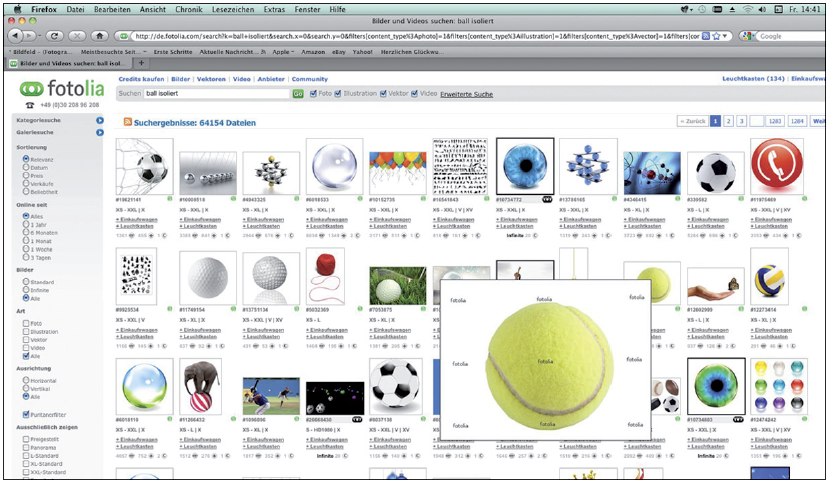
Task: Open the soccer ball in net thumbnail
Action: pyautogui.click(x=144, y=167)
